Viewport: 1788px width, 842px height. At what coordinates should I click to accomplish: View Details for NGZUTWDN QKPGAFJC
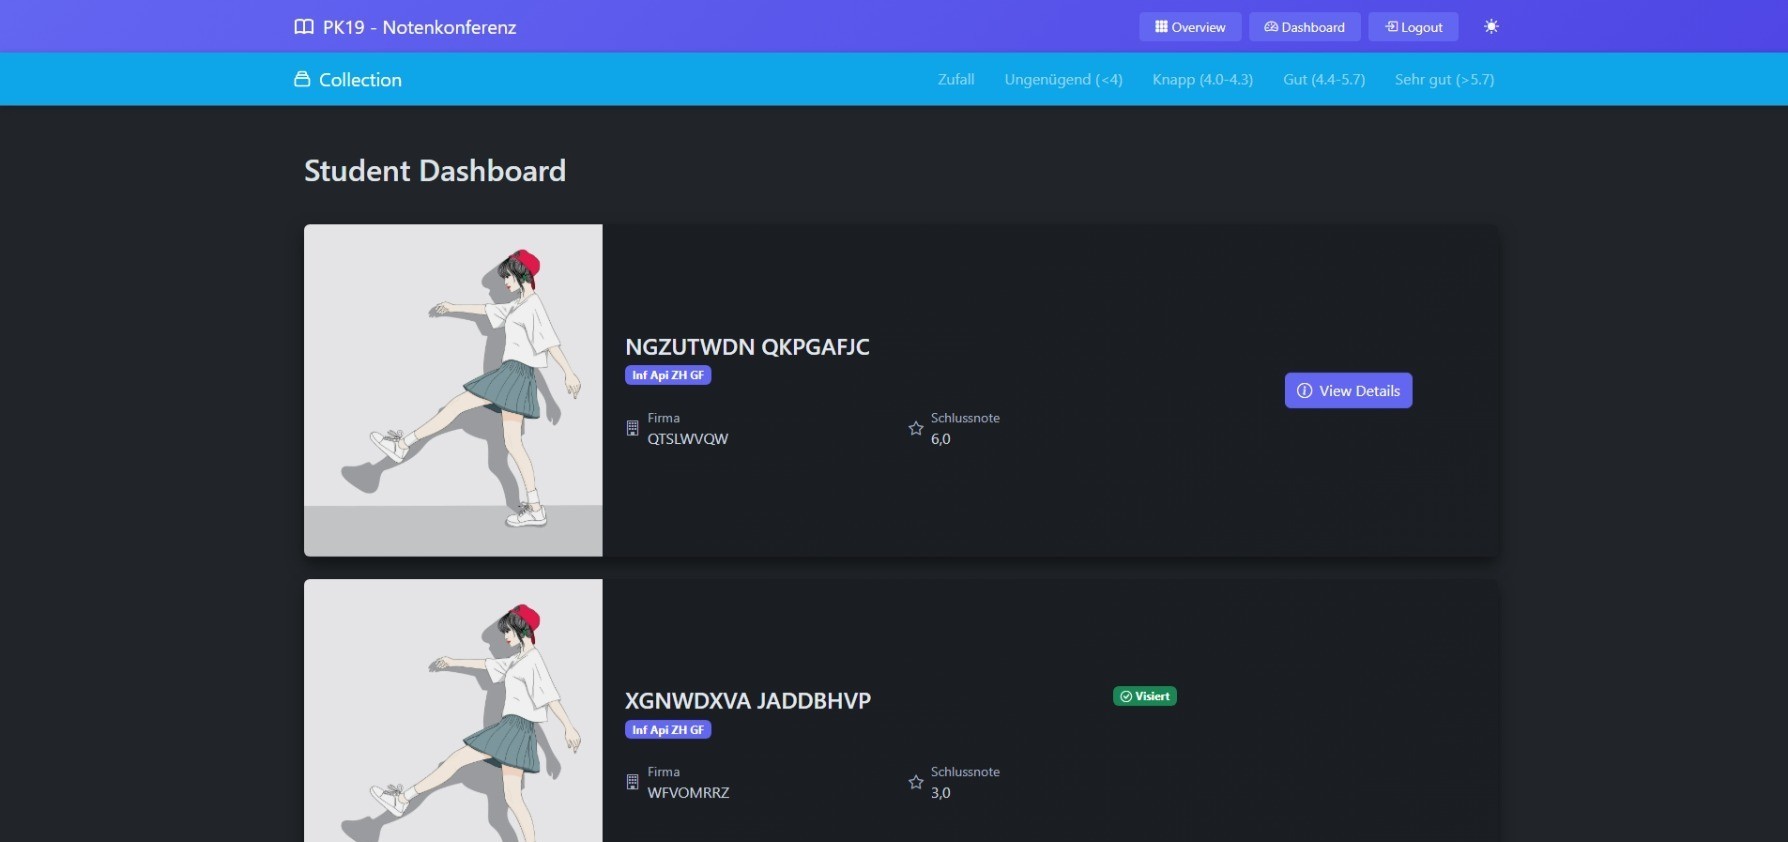[1348, 391]
